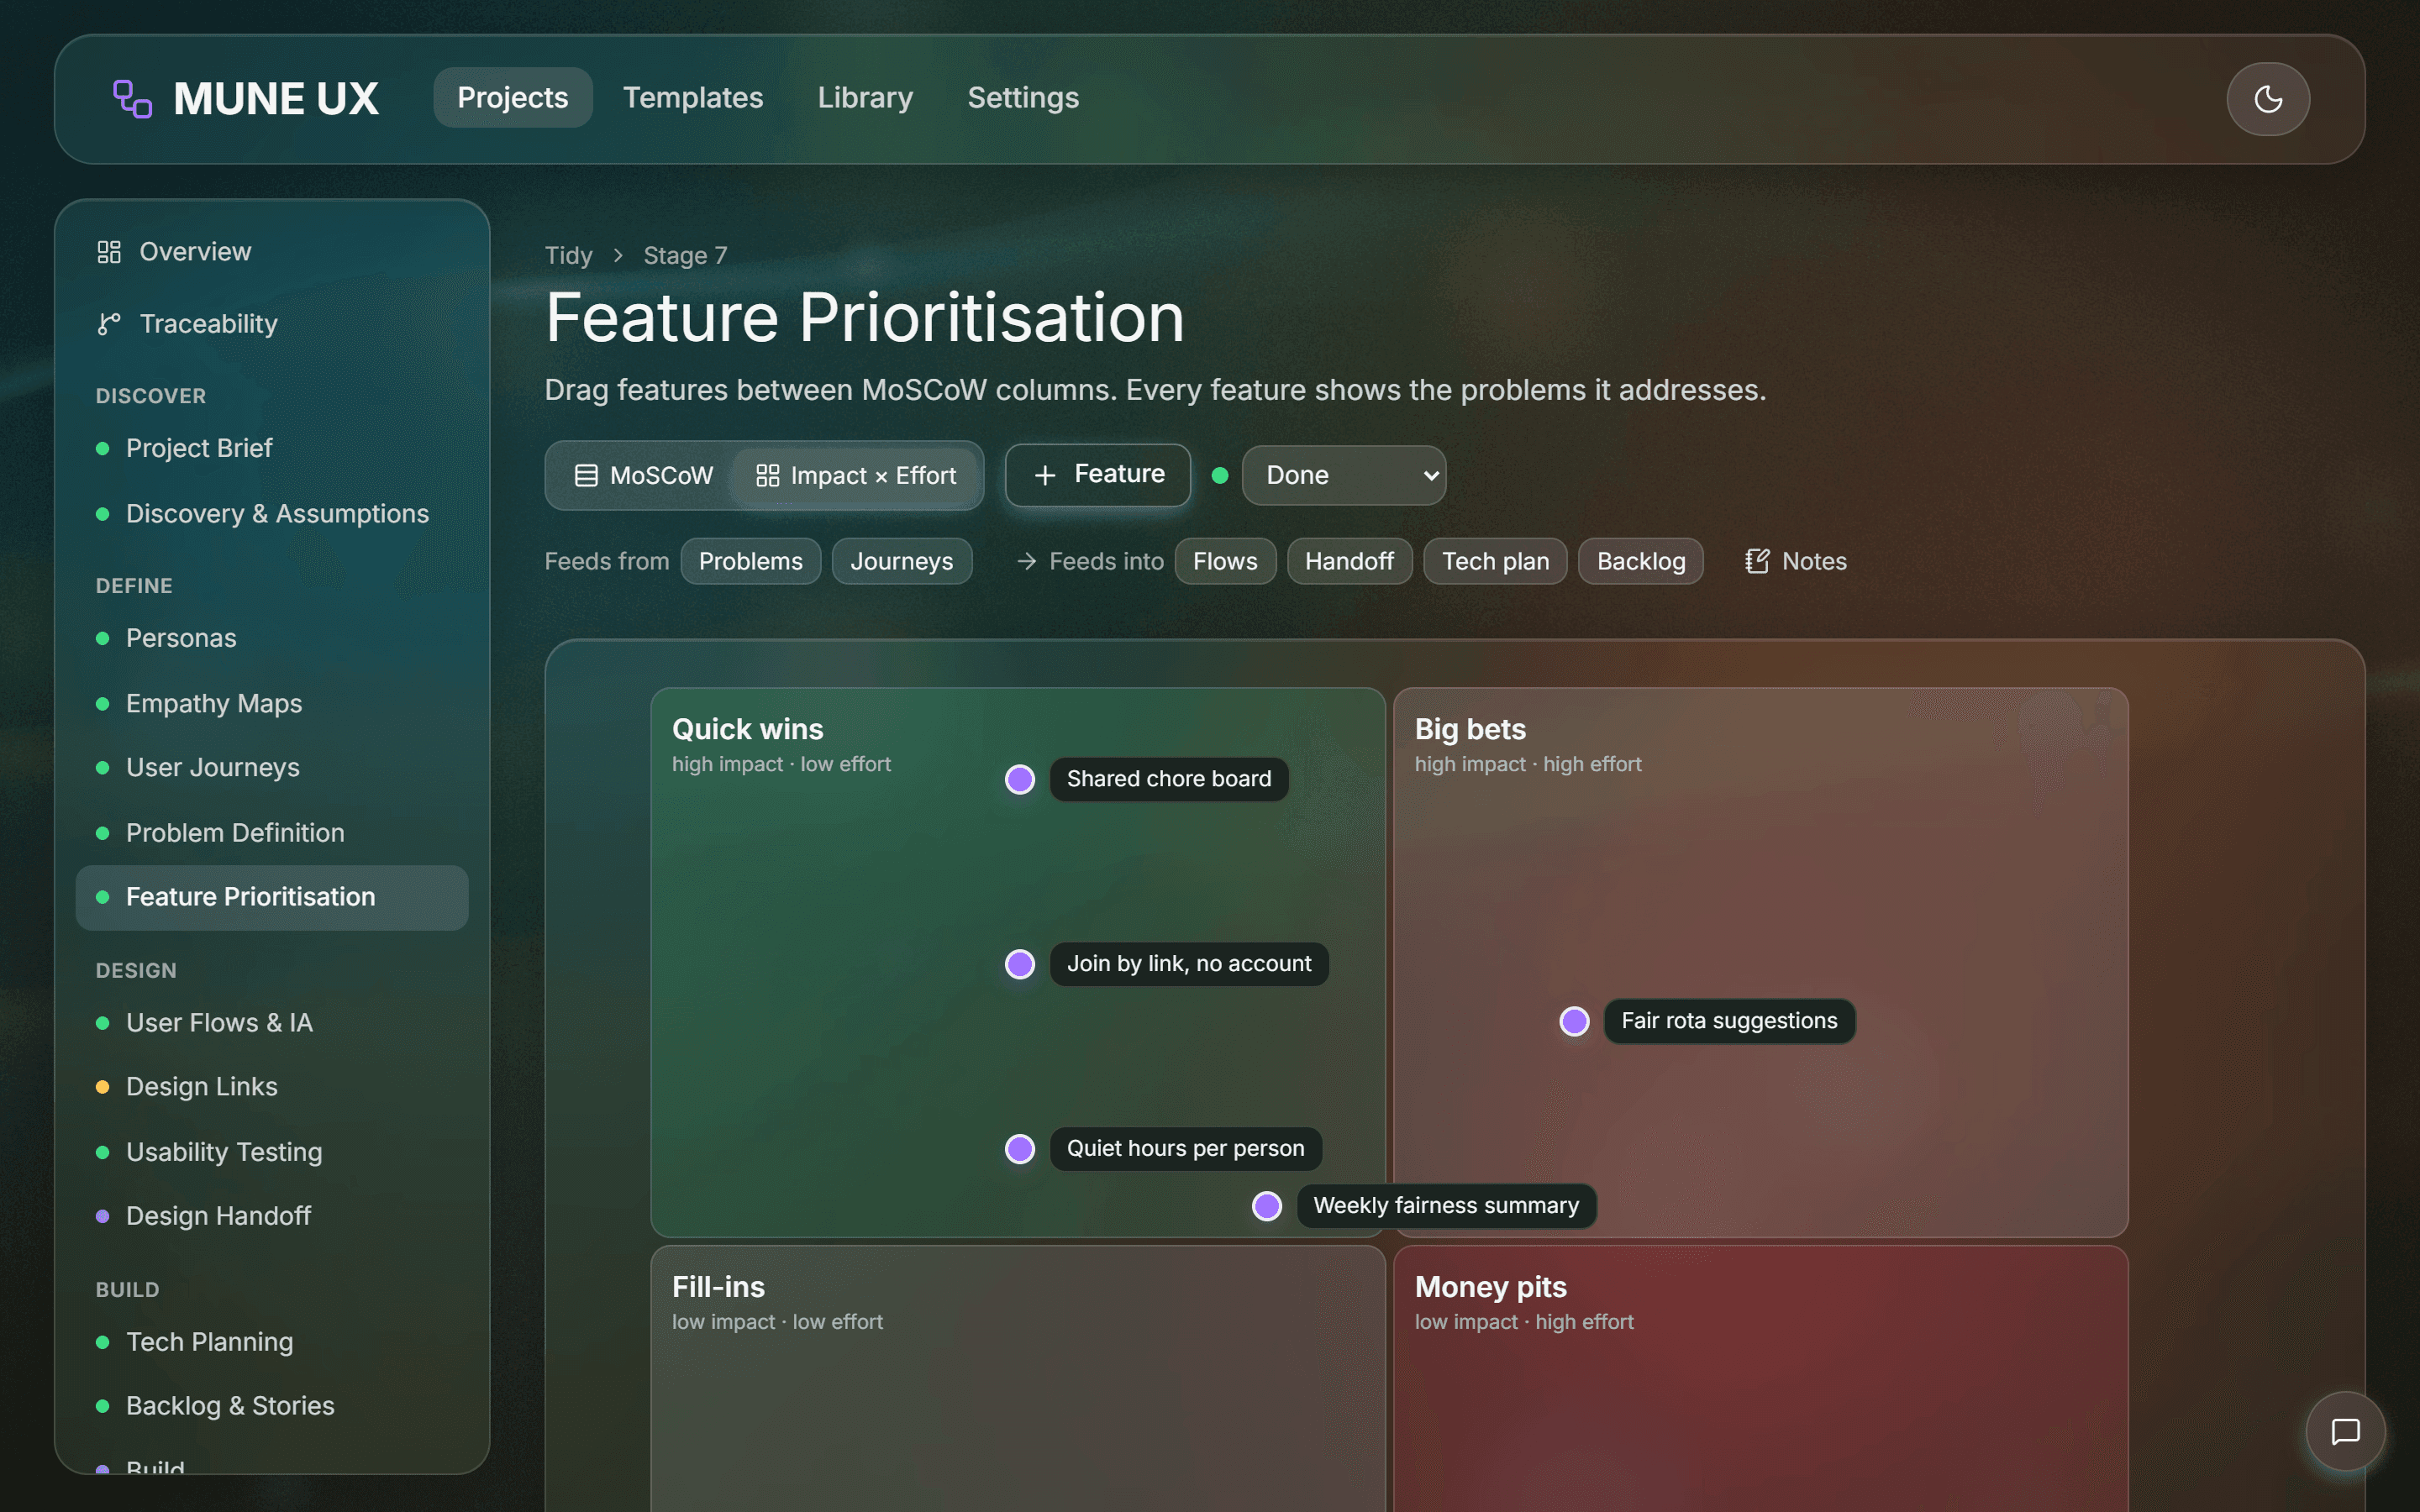Click the Notes edit icon
The height and width of the screenshot is (1512, 2420).
[x=1757, y=561]
